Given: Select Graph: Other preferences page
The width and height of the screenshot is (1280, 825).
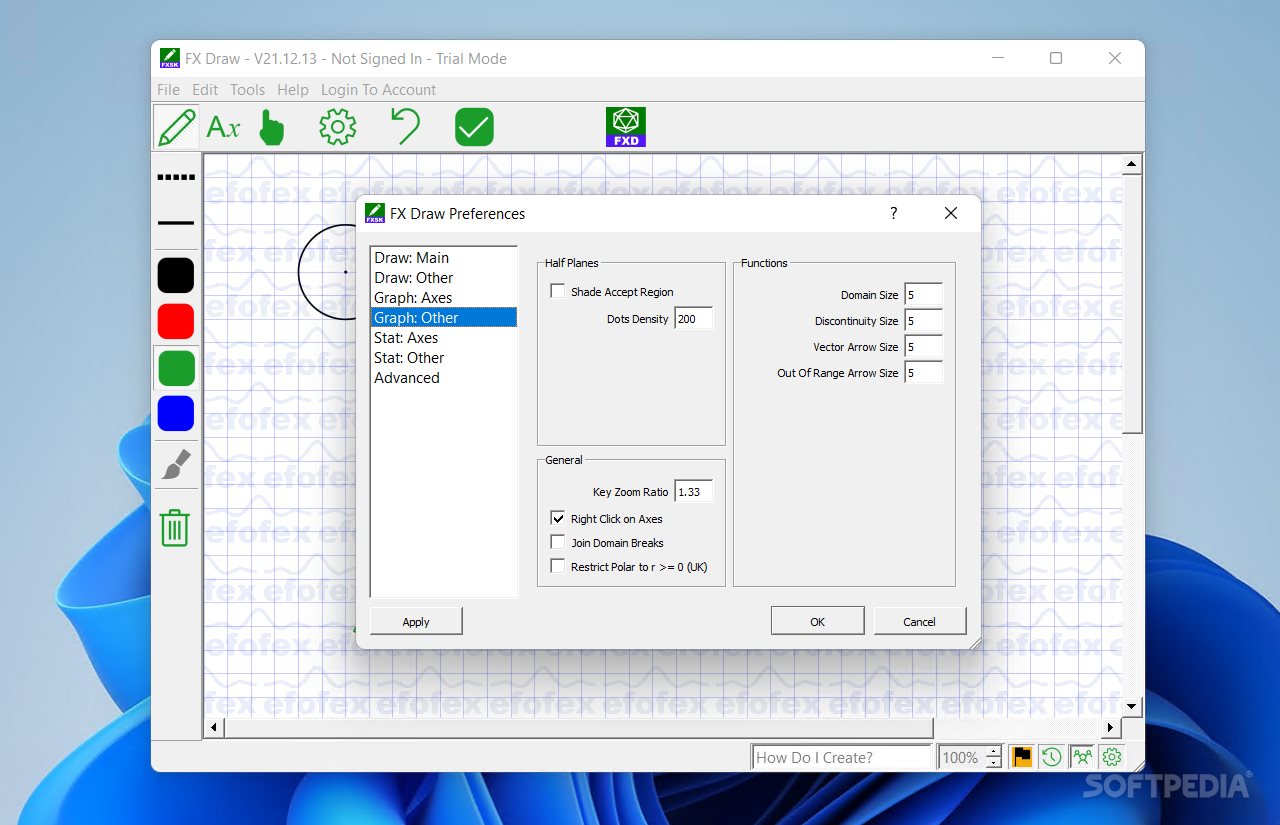Looking at the screenshot, I should pyautogui.click(x=444, y=318).
